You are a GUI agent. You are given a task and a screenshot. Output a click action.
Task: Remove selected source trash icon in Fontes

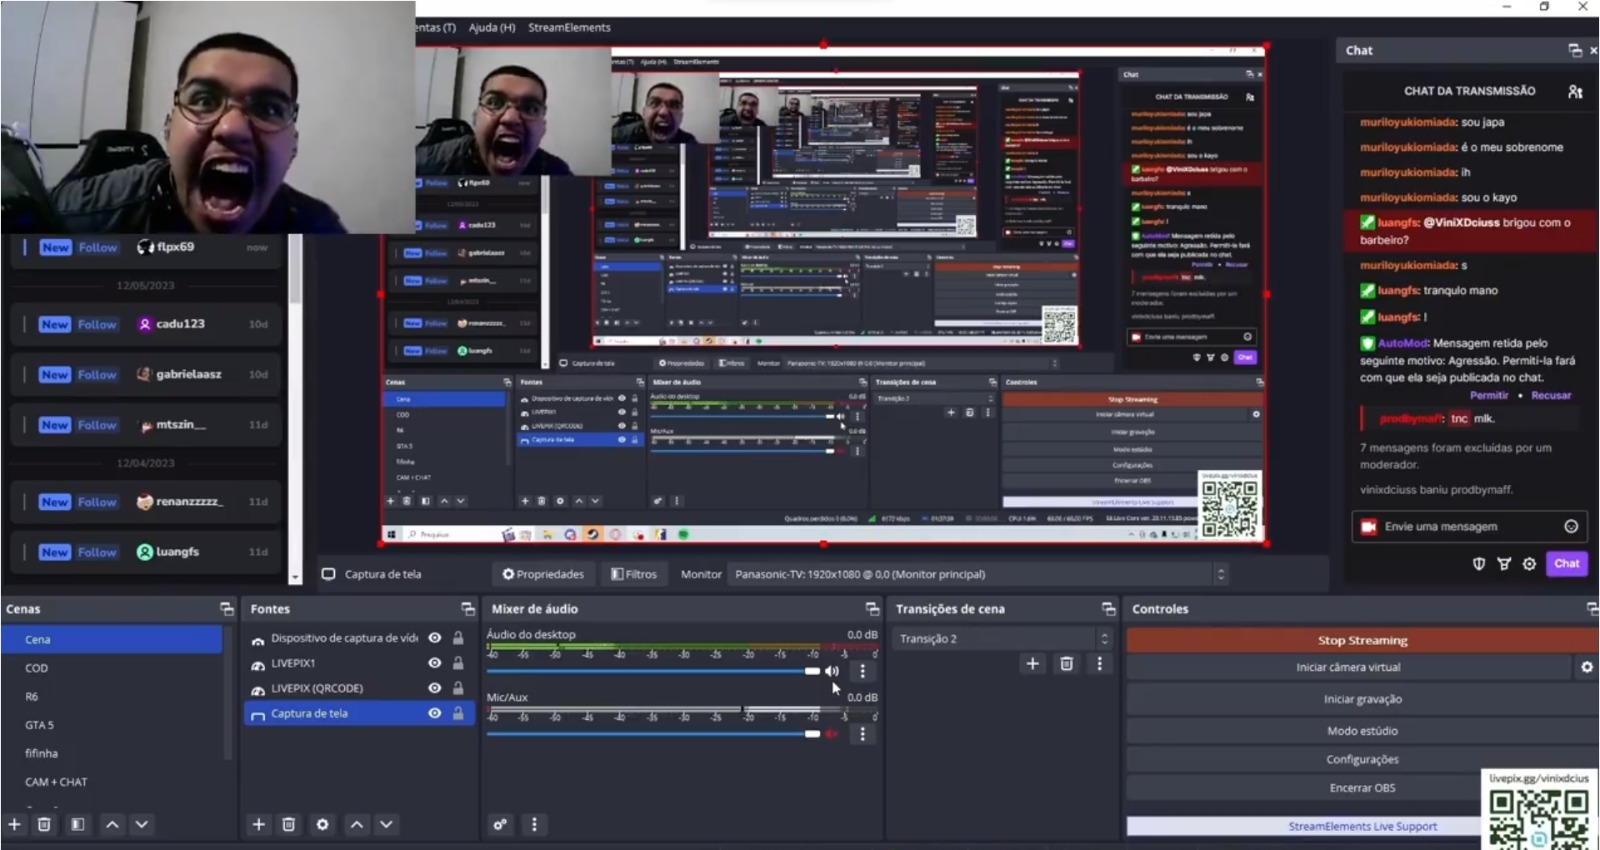pos(289,824)
